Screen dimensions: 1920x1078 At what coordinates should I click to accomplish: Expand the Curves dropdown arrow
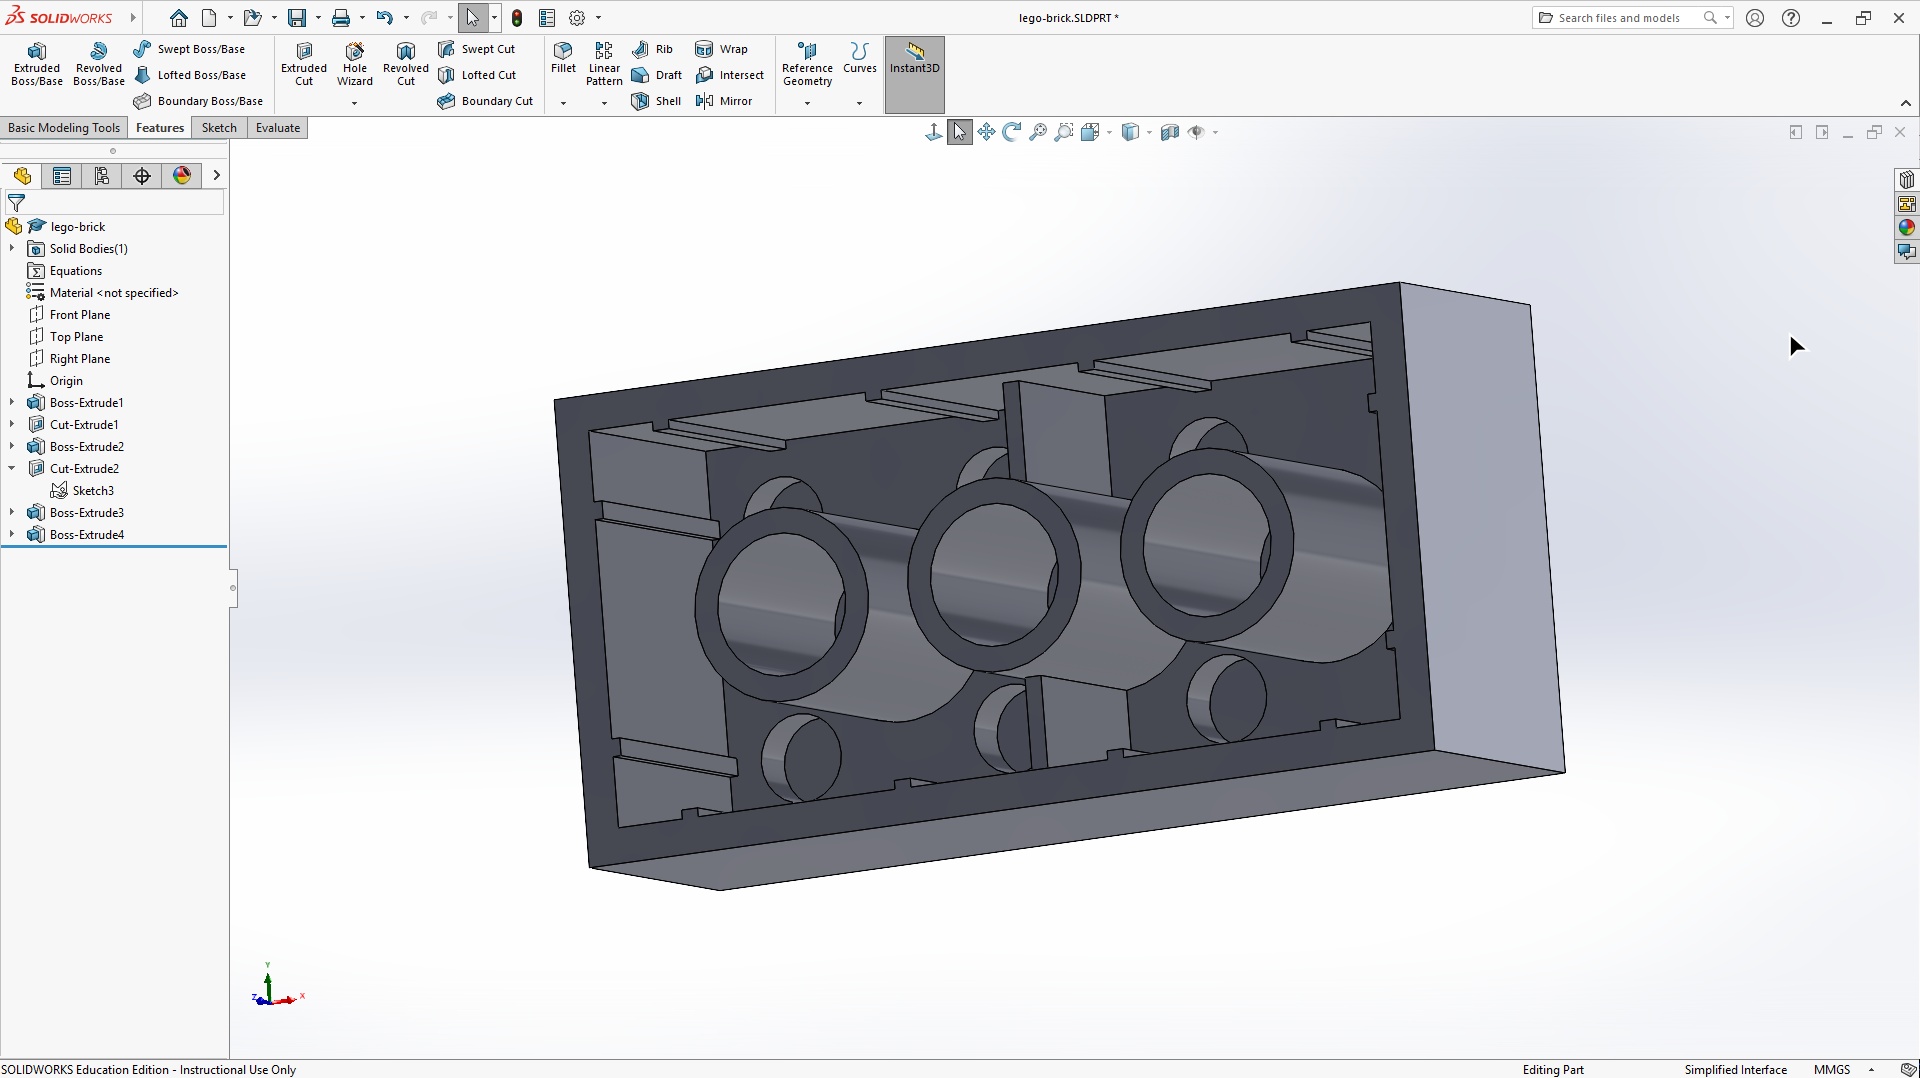tap(859, 103)
